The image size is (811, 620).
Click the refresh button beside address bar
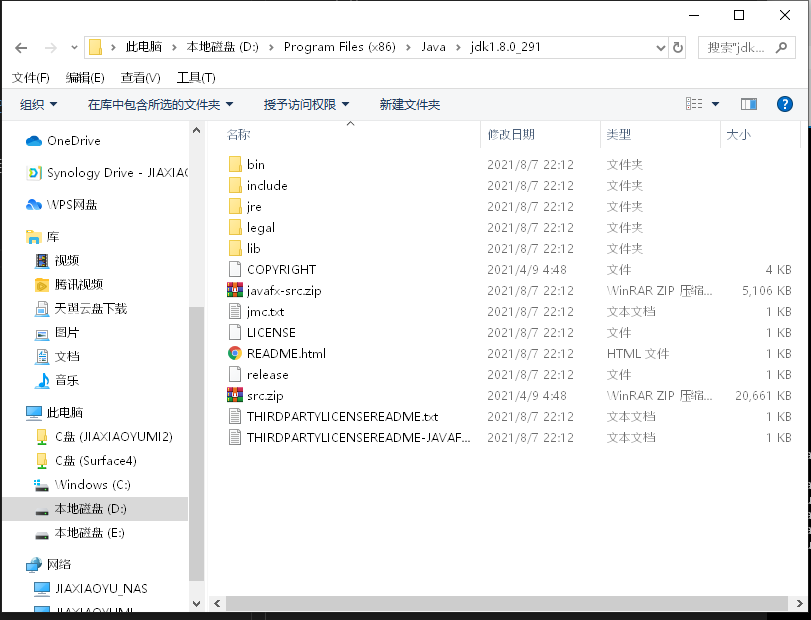click(x=678, y=48)
